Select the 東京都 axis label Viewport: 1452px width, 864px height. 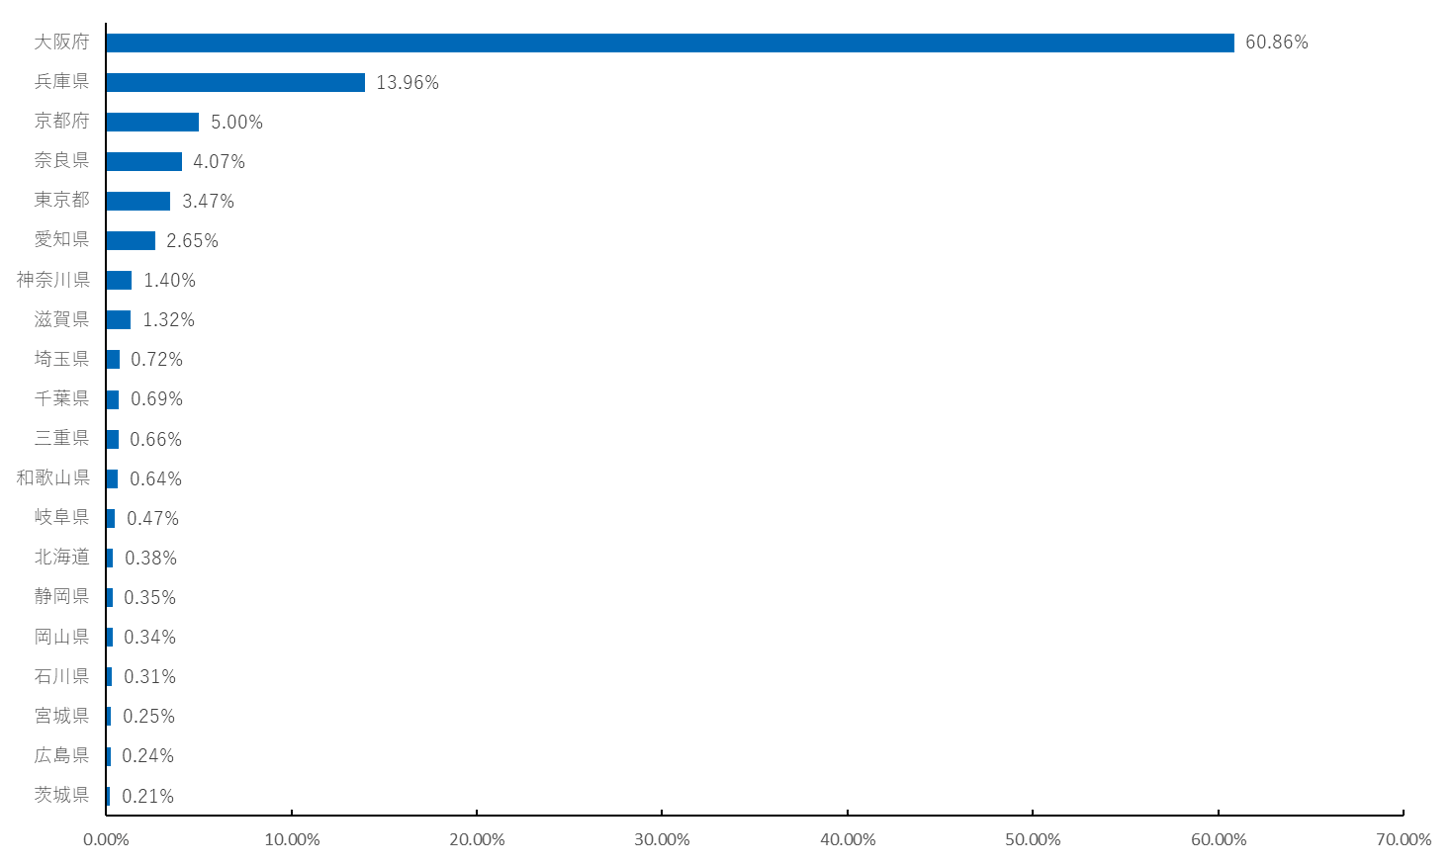(62, 200)
